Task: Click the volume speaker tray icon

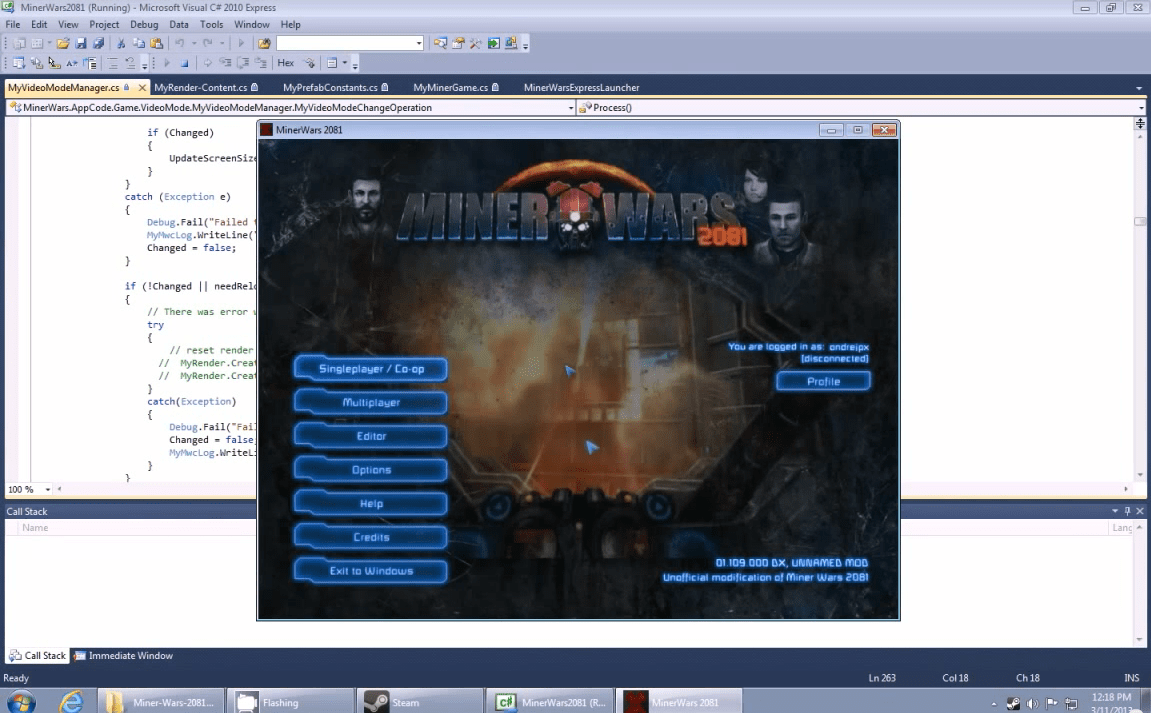Action: point(1032,703)
